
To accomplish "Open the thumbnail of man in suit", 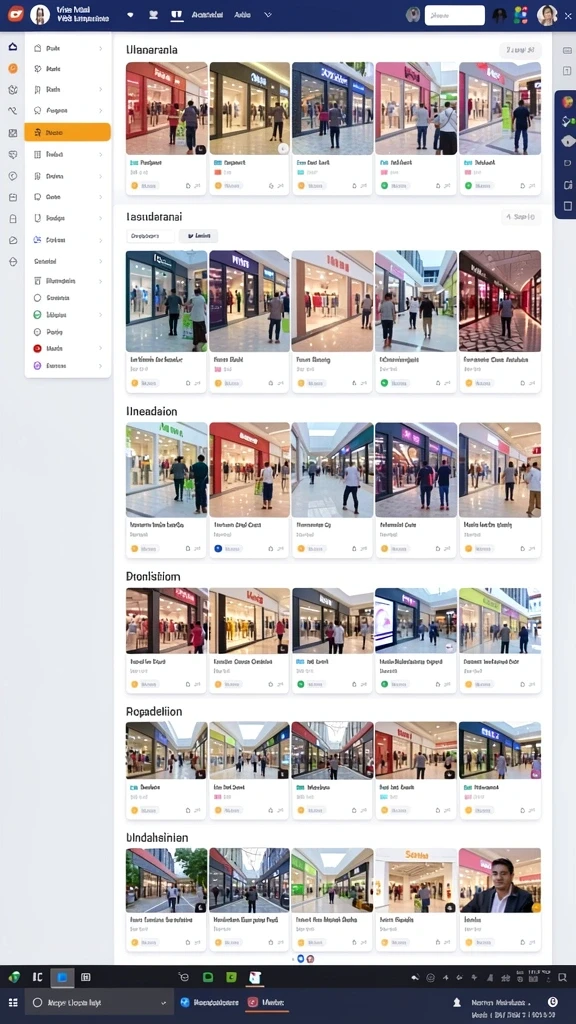I will [x=500, y=880].
